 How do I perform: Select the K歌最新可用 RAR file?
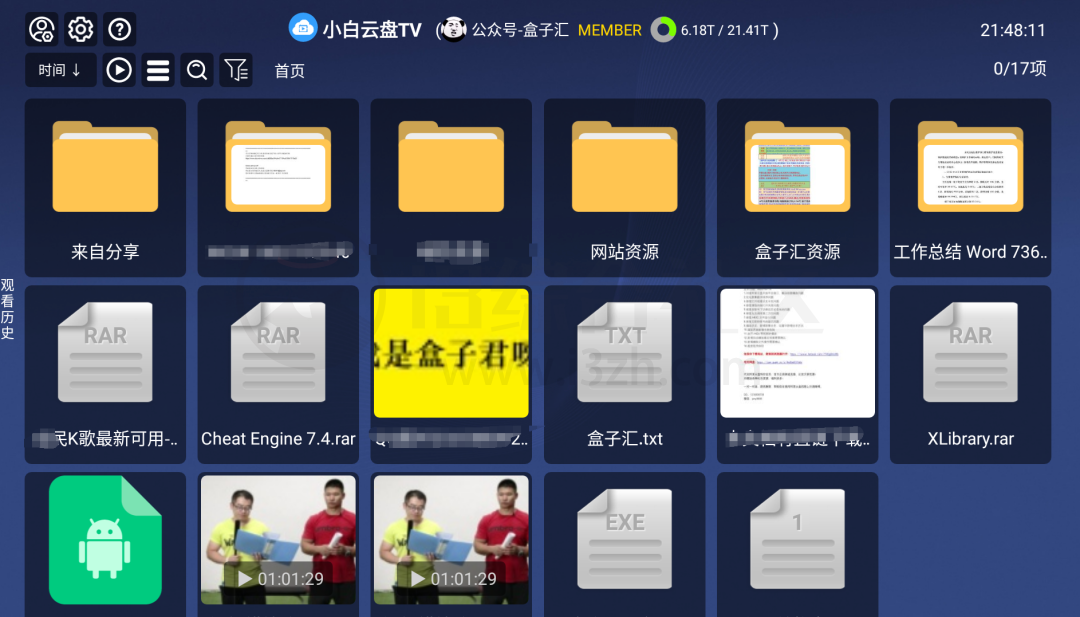(x=105, y=374)
